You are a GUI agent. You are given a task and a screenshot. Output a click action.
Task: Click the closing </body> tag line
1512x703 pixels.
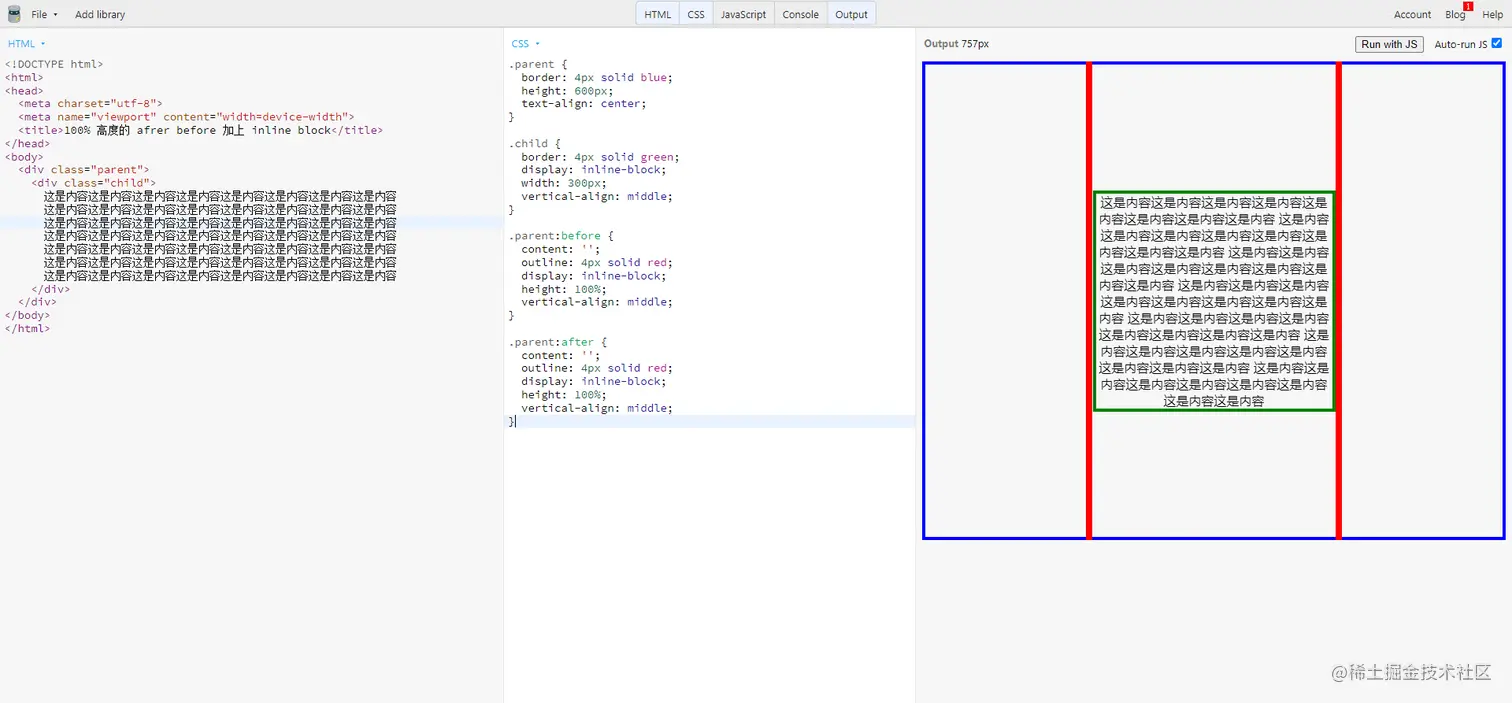click(27, 315)
